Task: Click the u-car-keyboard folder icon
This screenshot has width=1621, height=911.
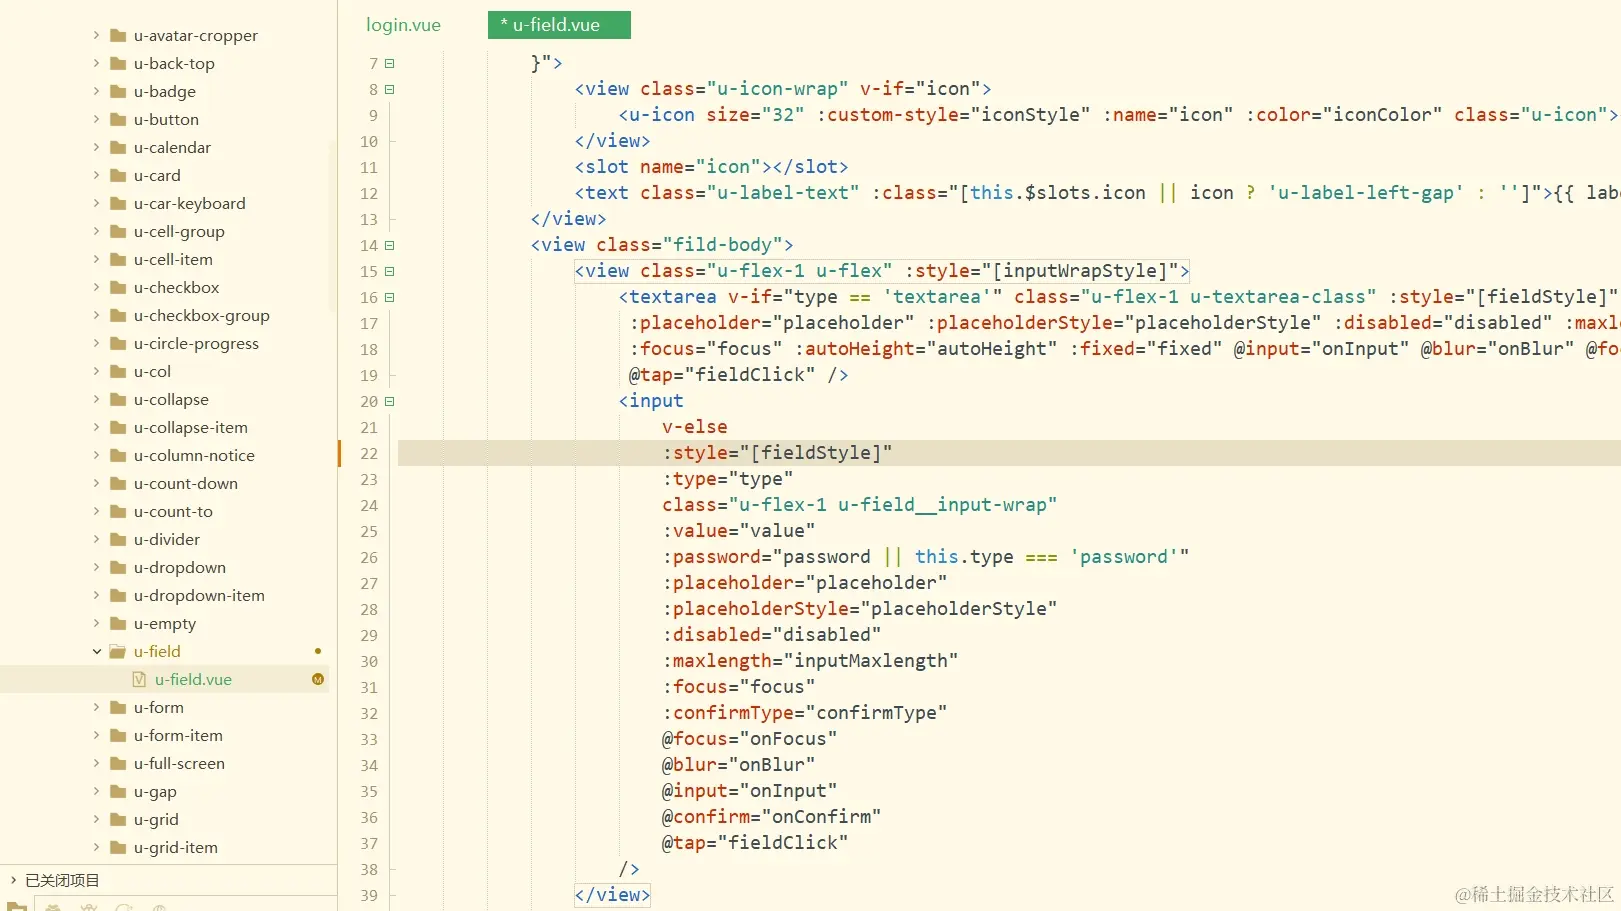Action: click(x=118, y=204)
